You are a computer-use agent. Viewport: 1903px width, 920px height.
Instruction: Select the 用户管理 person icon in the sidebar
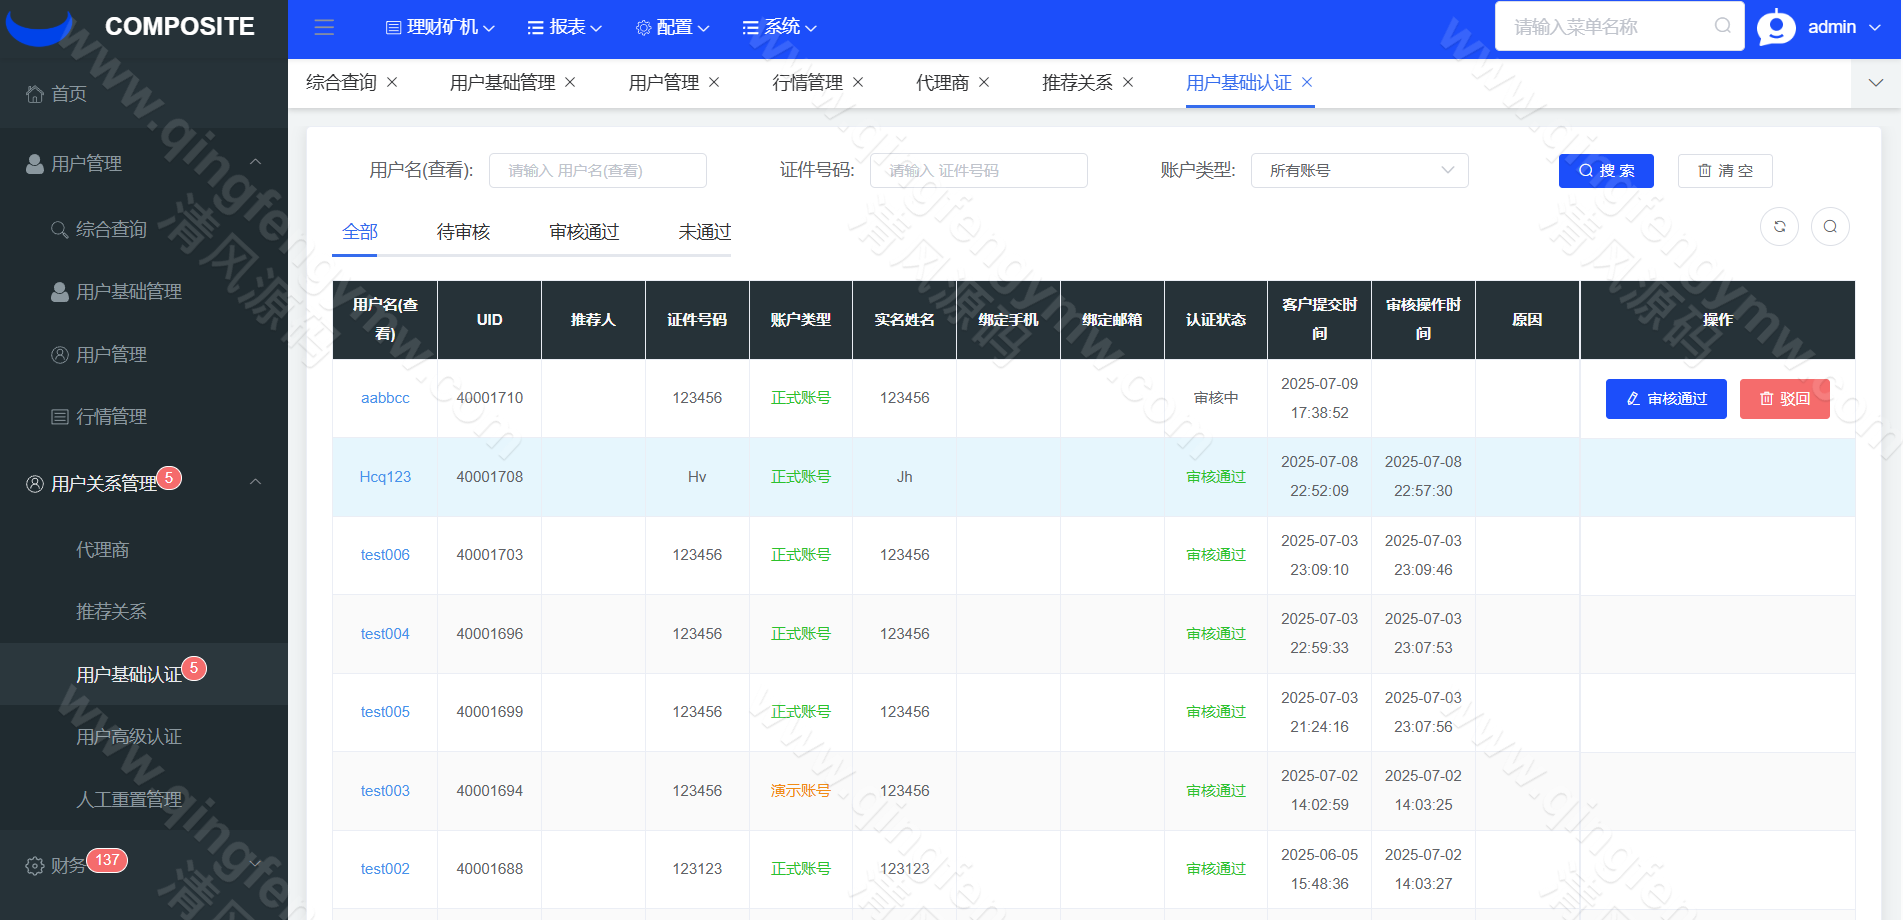[x=33, y=163]
